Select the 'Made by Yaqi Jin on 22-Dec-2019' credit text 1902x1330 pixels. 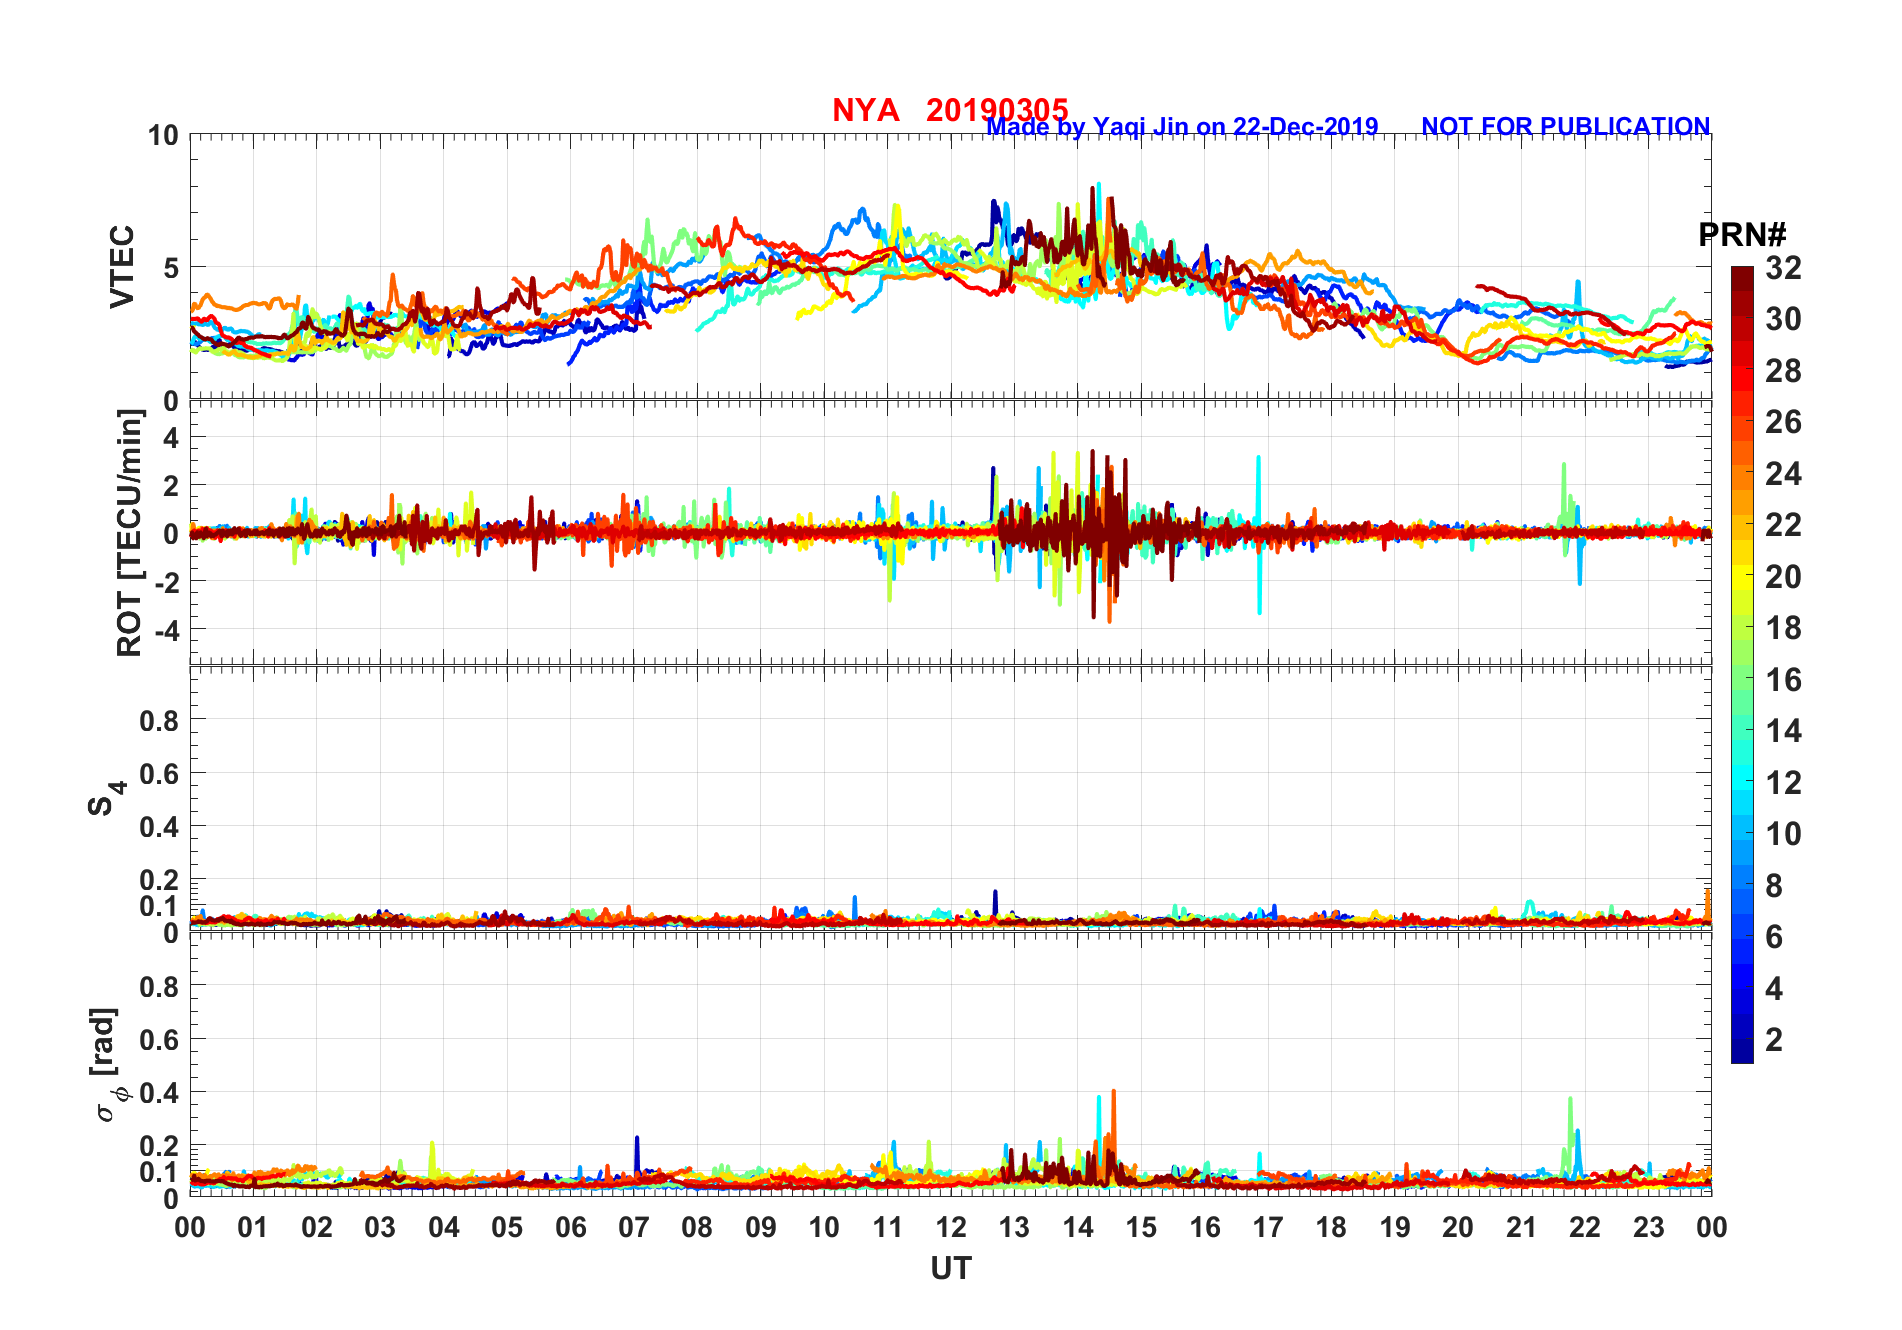pyautogui.click(x=1182, y=127)
